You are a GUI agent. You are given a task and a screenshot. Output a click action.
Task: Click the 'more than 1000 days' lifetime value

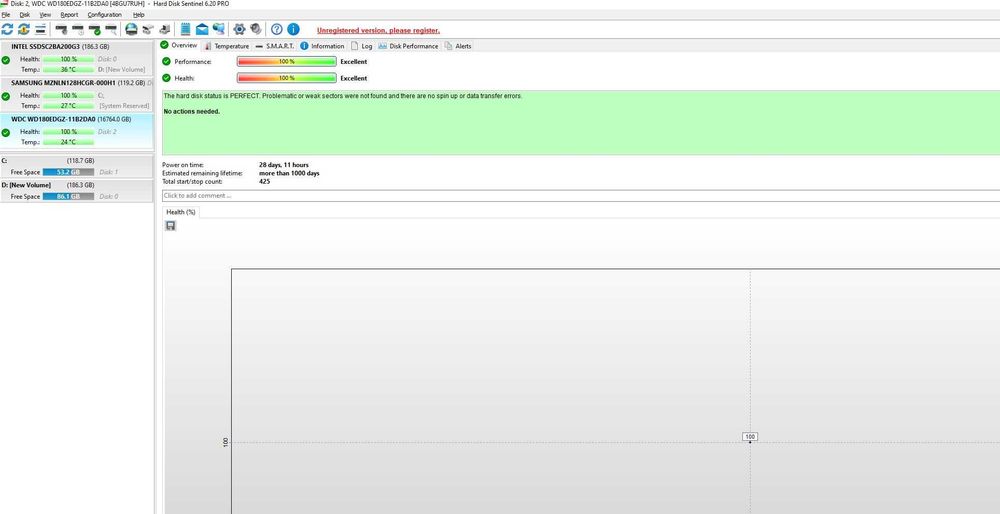tap(290, 173)
